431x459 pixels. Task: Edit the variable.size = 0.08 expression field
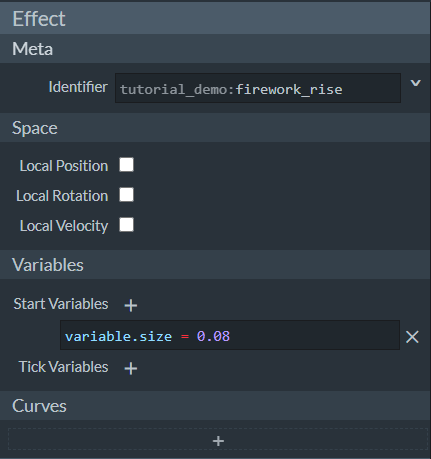coord(230,335)
